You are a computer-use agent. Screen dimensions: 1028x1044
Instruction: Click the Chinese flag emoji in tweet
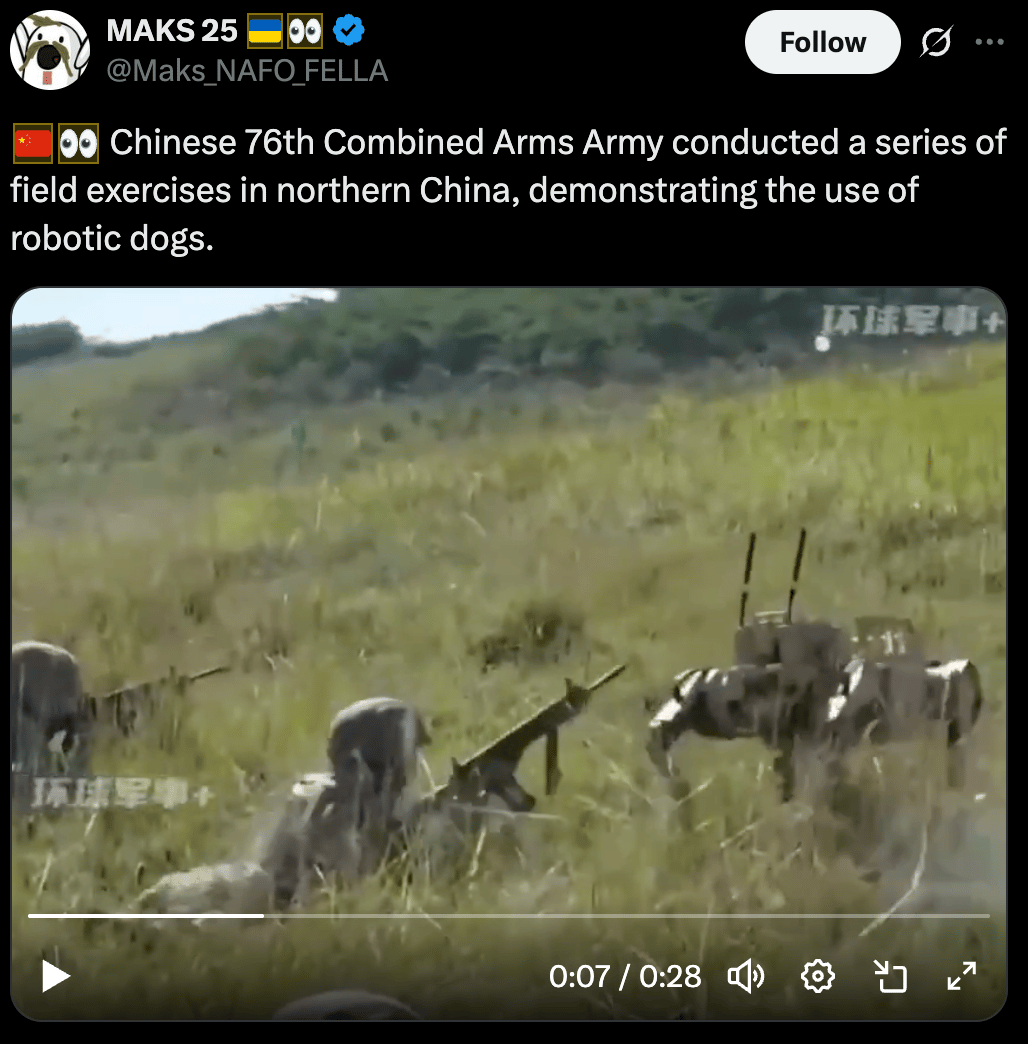point(33,143)
